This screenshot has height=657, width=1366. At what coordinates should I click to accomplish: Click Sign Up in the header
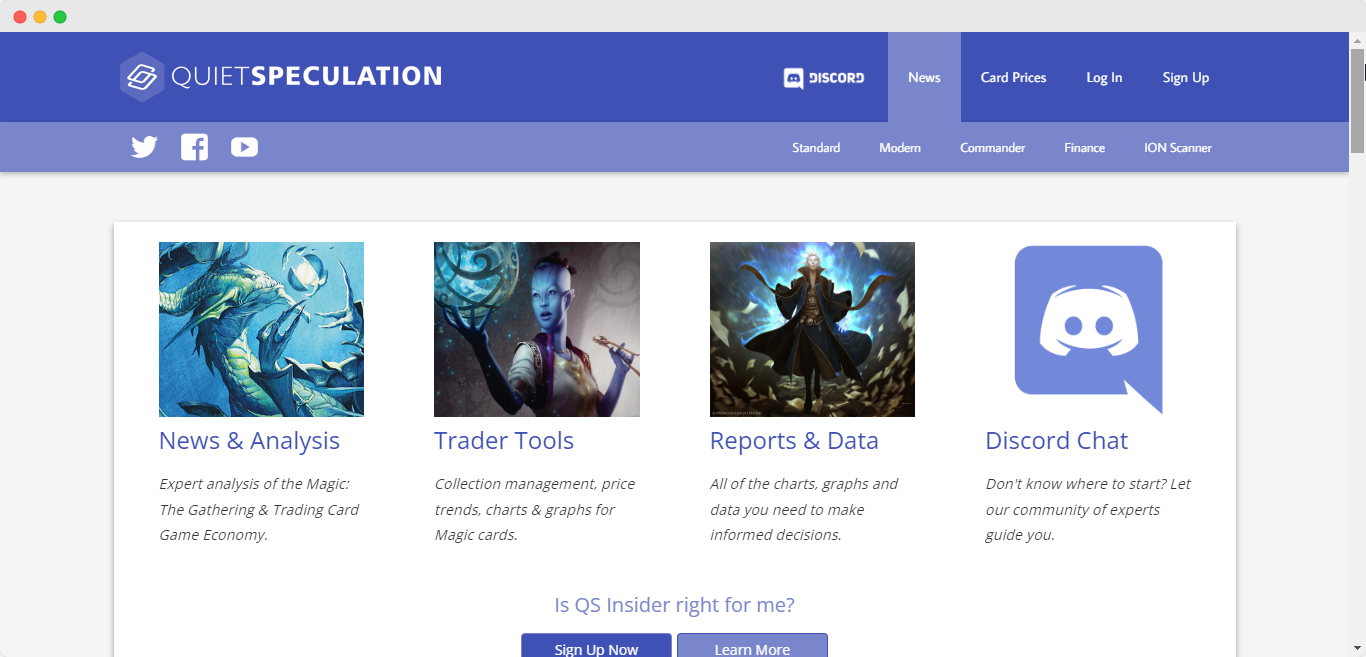(1186, 77)
